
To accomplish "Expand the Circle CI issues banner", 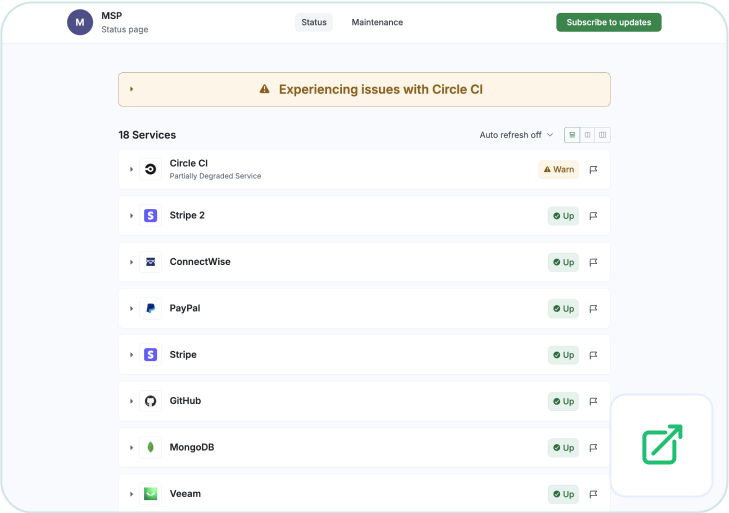I will pos(132,89).
